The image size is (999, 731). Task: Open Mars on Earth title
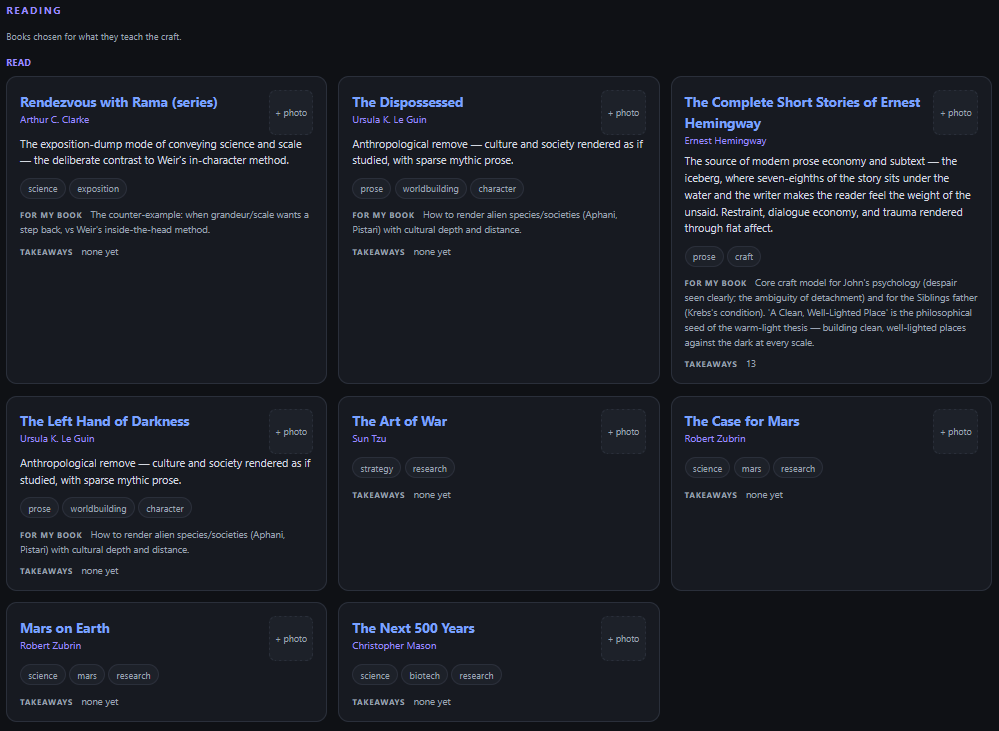64,628
